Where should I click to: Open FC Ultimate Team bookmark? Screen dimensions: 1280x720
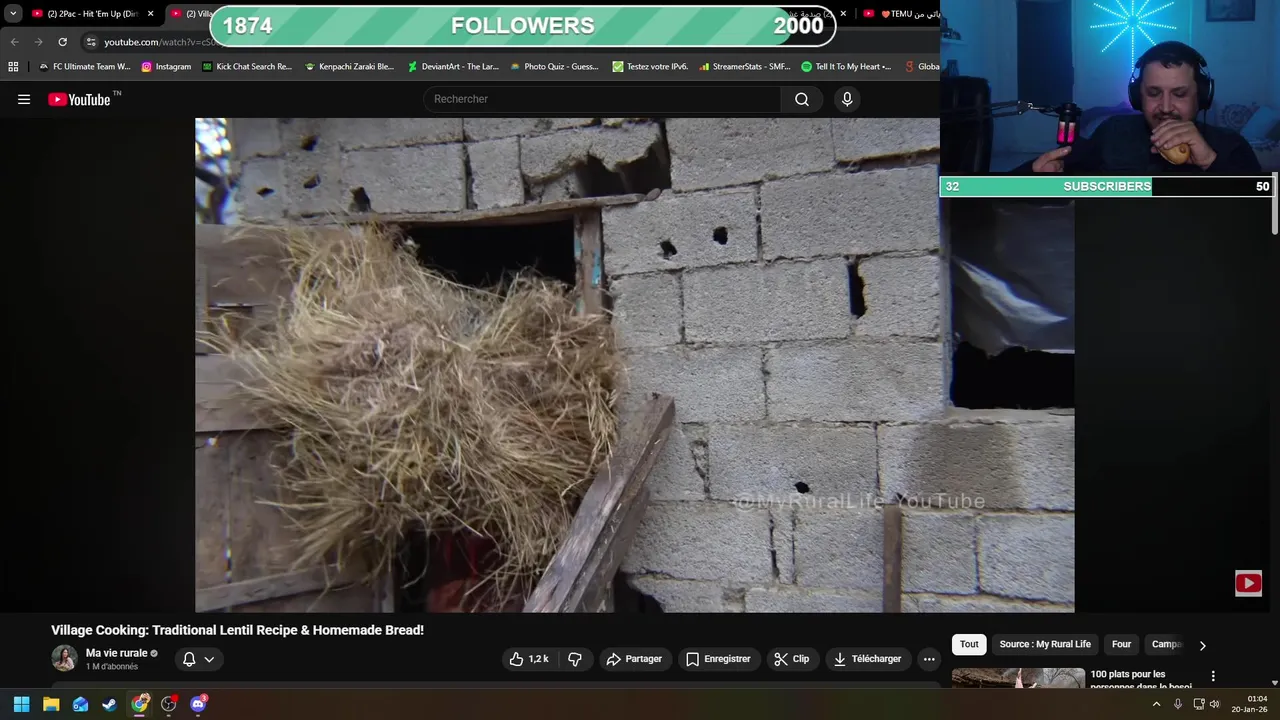[x=84, y=67]
